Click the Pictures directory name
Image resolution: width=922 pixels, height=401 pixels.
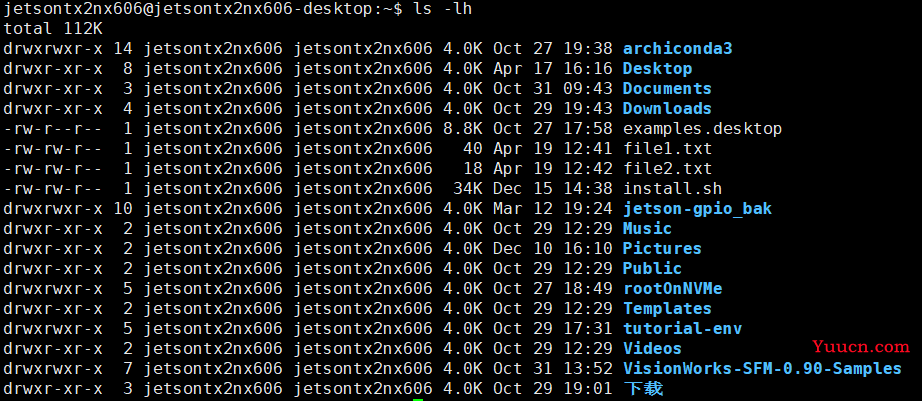coord(662,248)
